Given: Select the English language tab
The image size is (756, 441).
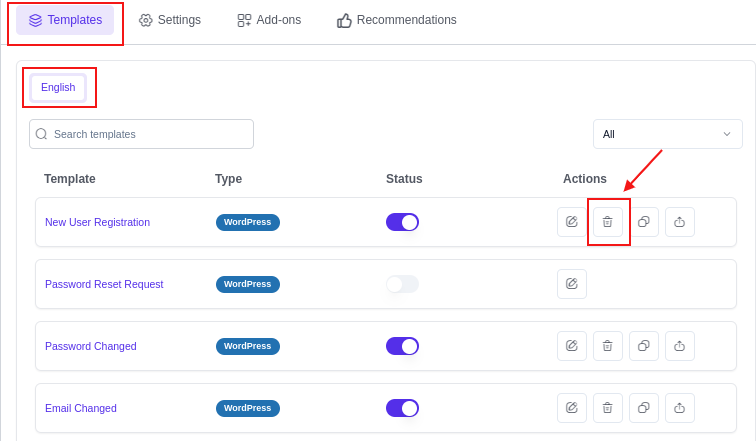Looking at the screenshot, I should (x=58, y=87).
